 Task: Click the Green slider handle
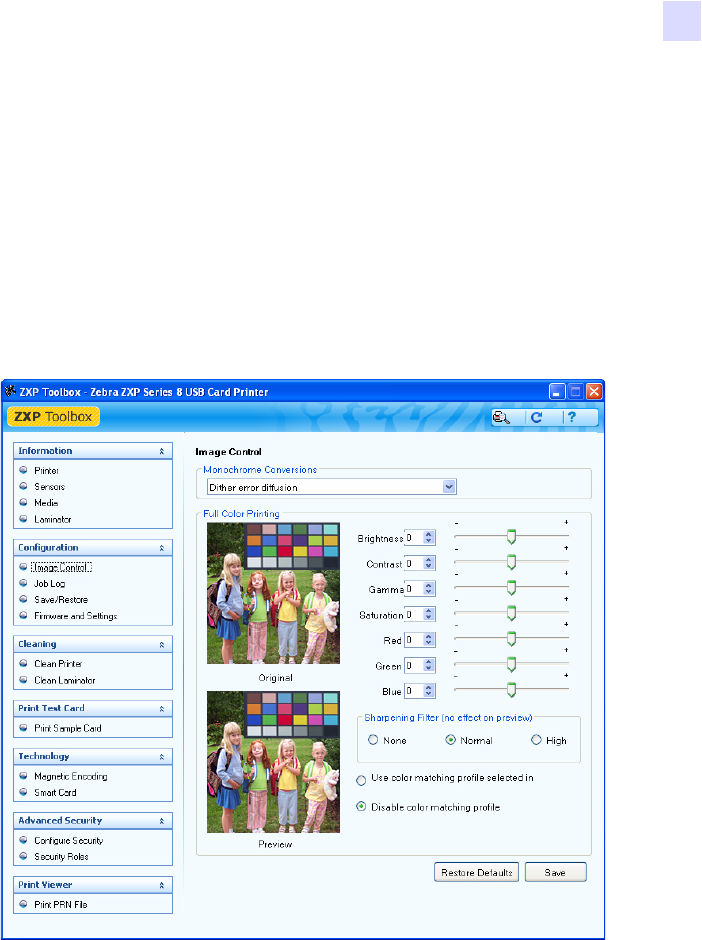pos(511,664)
